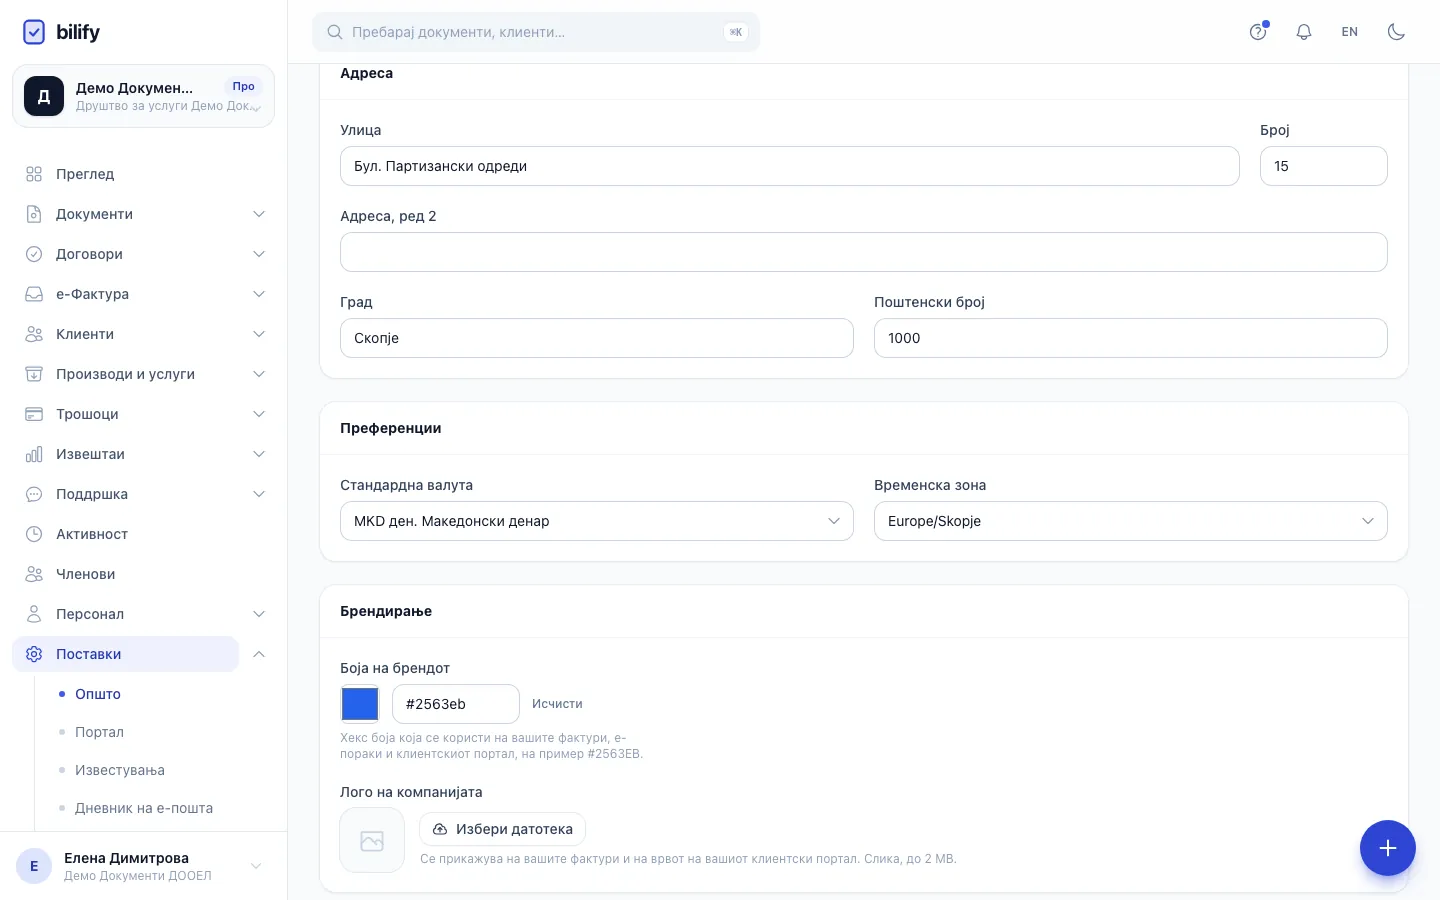This screenshot has height=900, width=1440.
Task: Open the Стандардна валута dropdown
Action: tap(597, 521)
